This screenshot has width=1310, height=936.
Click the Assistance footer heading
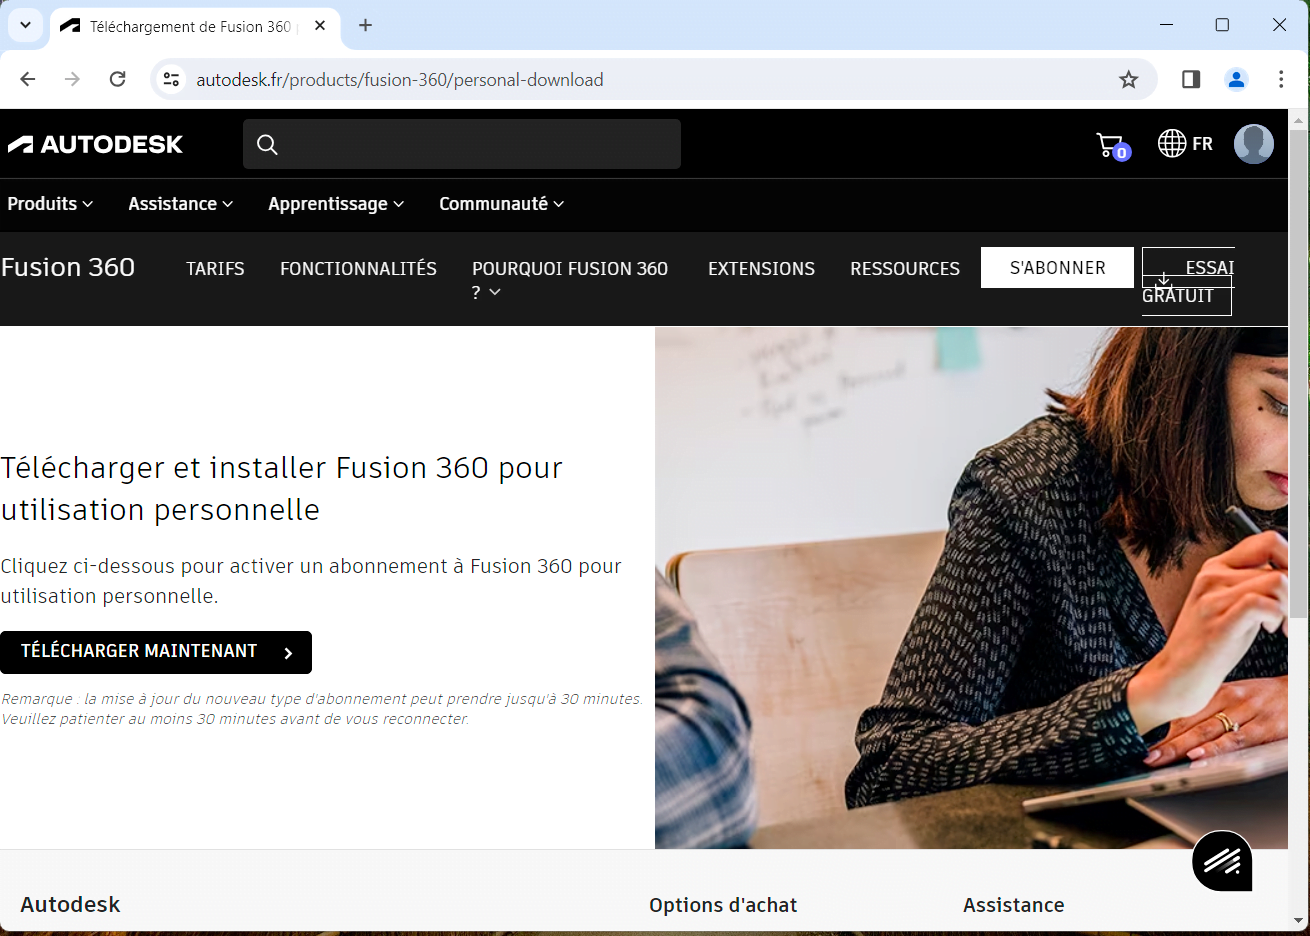(x=1013, y=905)
